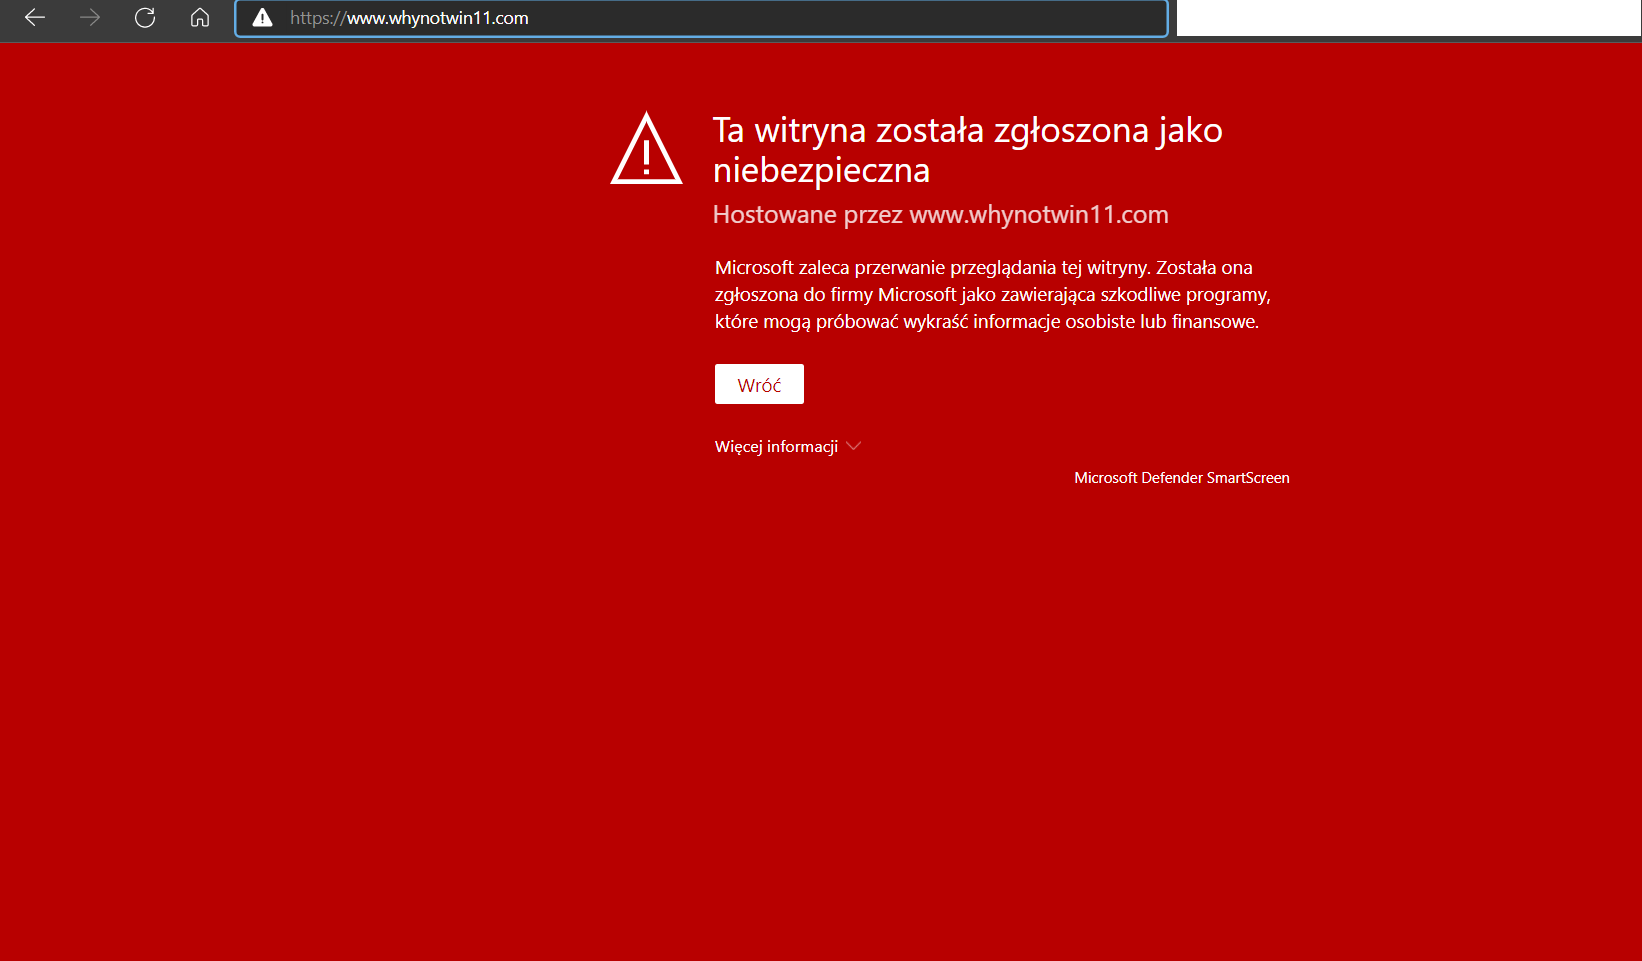Screen dimensions: 1642x961
Task: Expand the Więcej informacji section
Action: [776, 446]
